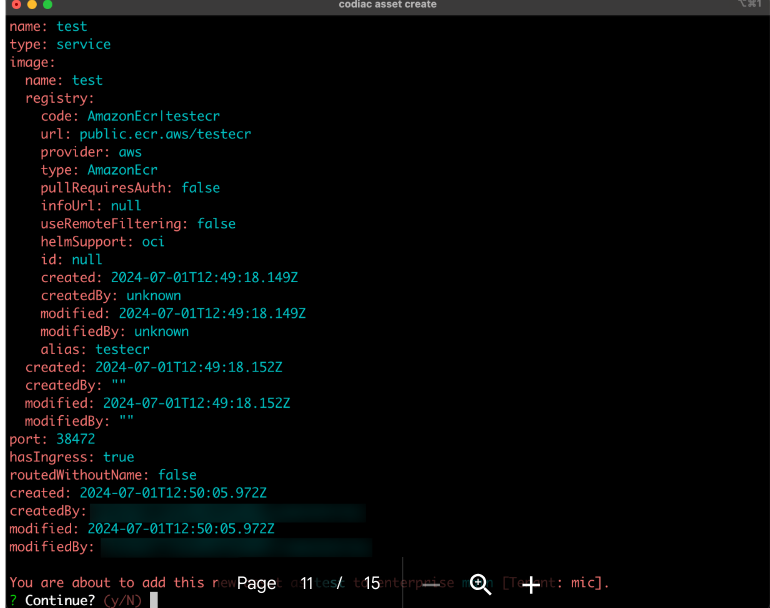Click the 'Continue?' prompt text
The width and height of the screenshot is (770, 608).
[x=60, y=600]
